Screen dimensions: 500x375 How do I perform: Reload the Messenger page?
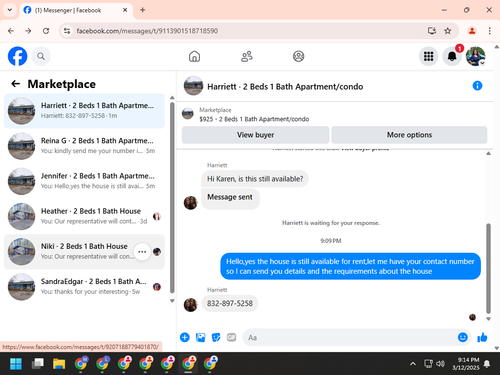(46, 31)
